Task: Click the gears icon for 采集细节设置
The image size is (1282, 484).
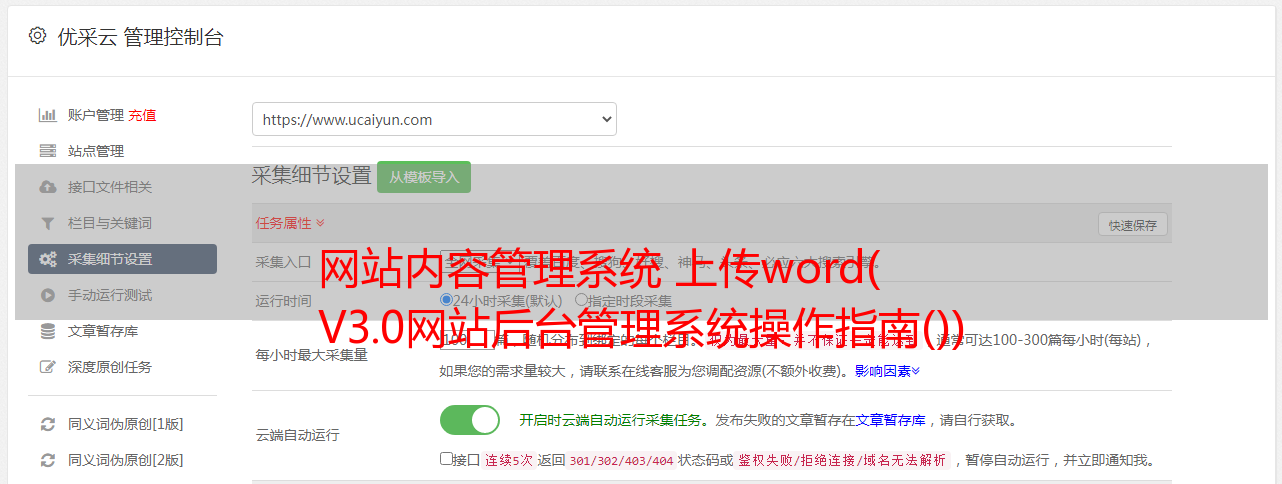Action: (x=47, y=259)
